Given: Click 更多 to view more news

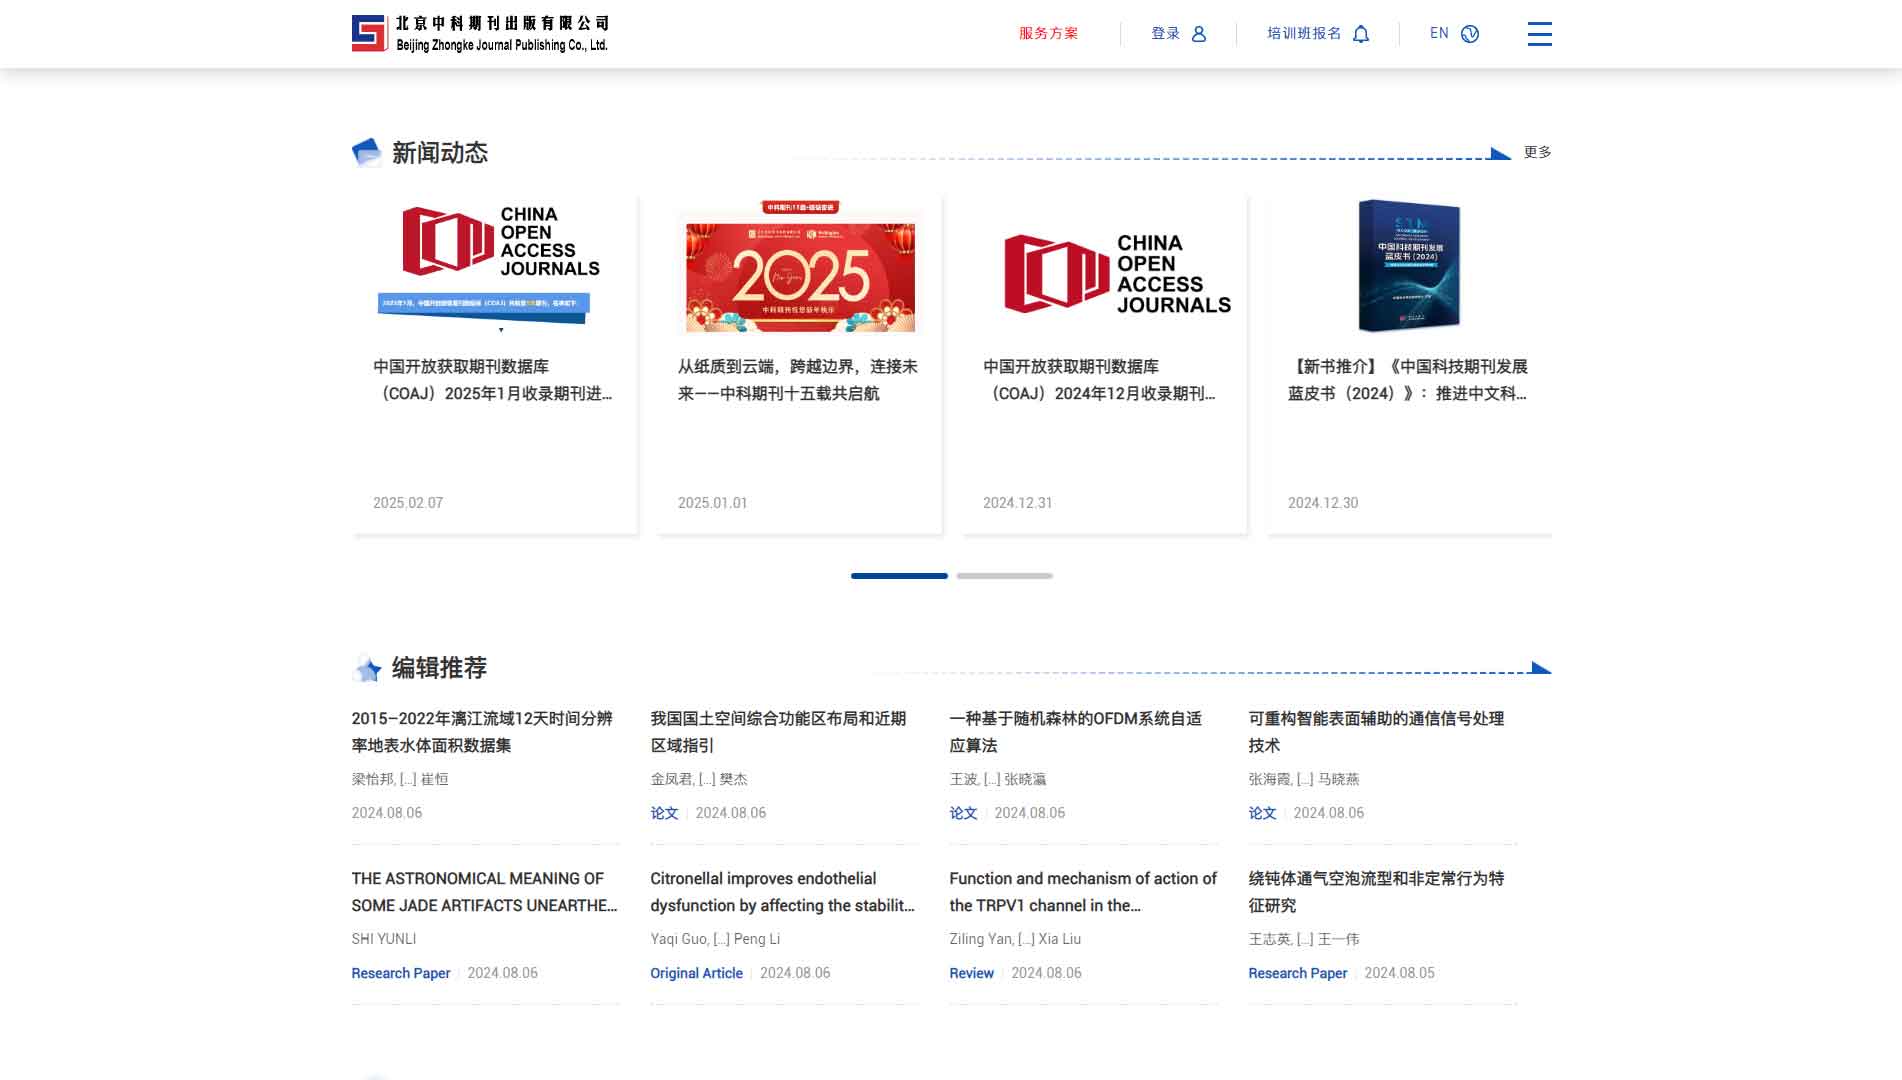Looking at the screenshot, I should coord(1537,152).
